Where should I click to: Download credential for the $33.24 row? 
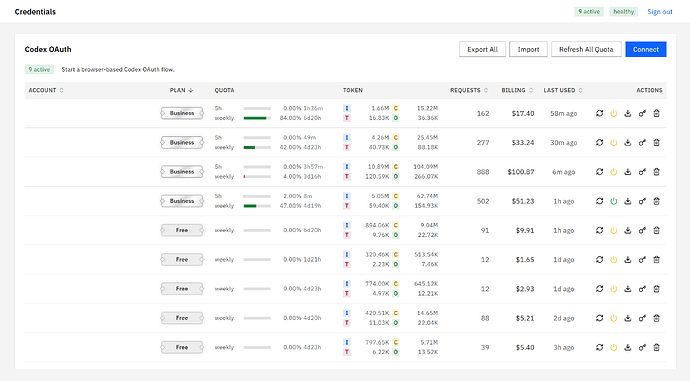coord(628,143)
